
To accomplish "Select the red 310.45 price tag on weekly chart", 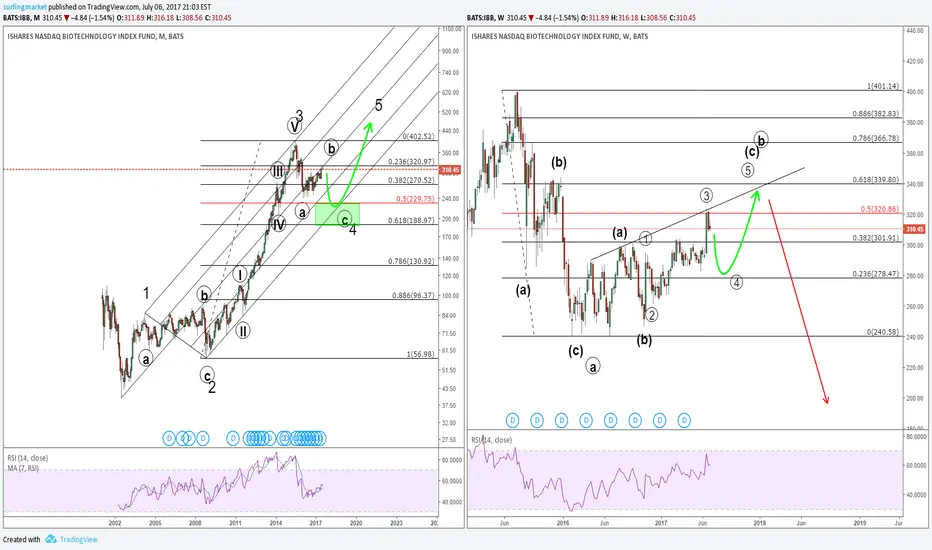I will pyautogui.click(x=915, y=229).
